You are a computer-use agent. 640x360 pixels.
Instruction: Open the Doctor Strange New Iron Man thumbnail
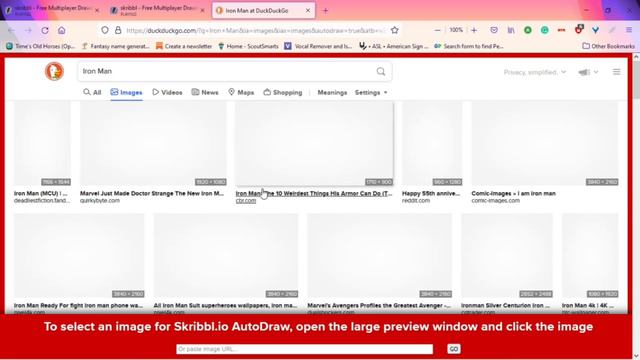click(x=153, y=144)
